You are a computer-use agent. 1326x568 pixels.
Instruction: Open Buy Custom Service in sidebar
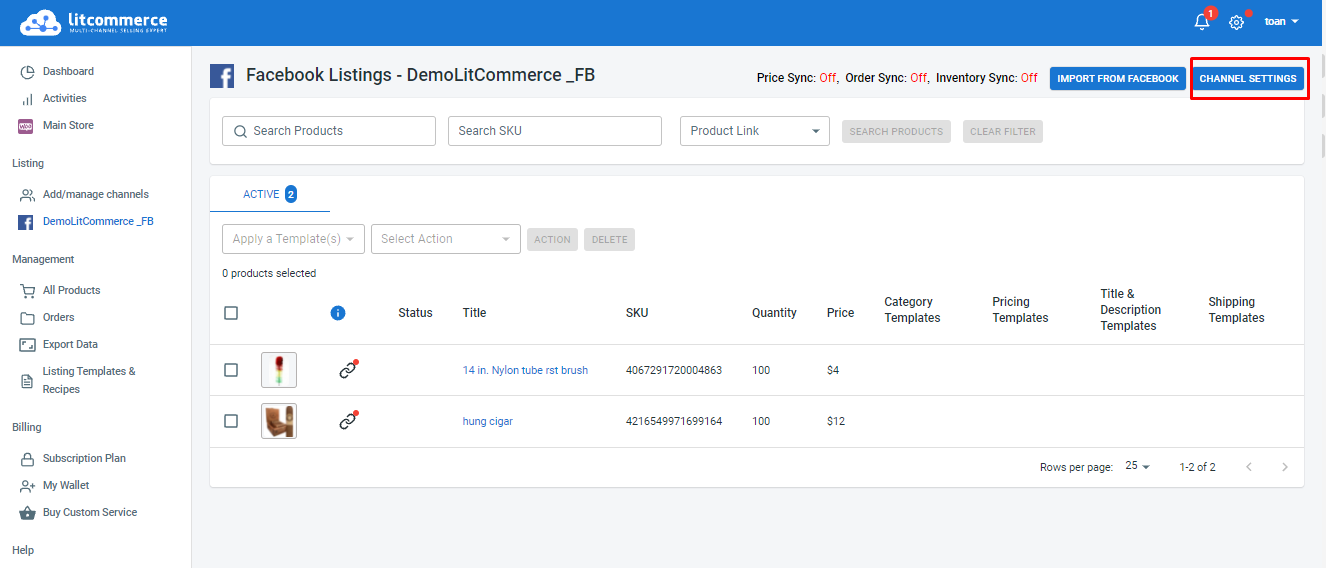point(90,513)
